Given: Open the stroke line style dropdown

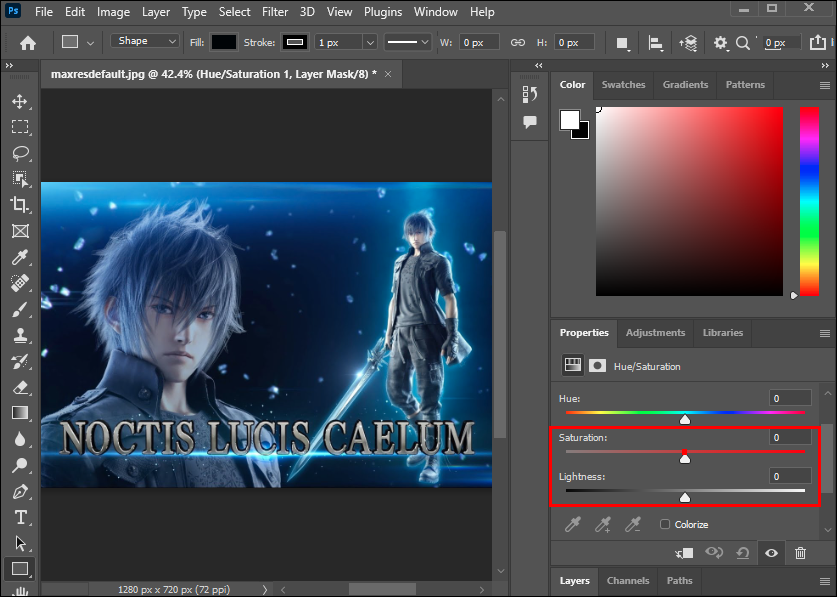Looking at the screenshot, I should point(408,42).
